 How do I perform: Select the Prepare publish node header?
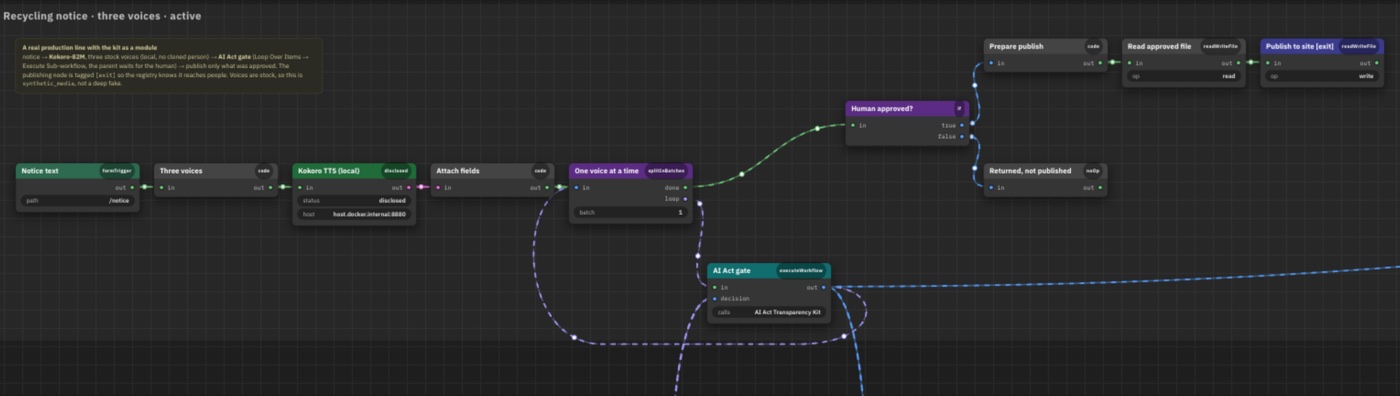click(x=1045, y=46)
